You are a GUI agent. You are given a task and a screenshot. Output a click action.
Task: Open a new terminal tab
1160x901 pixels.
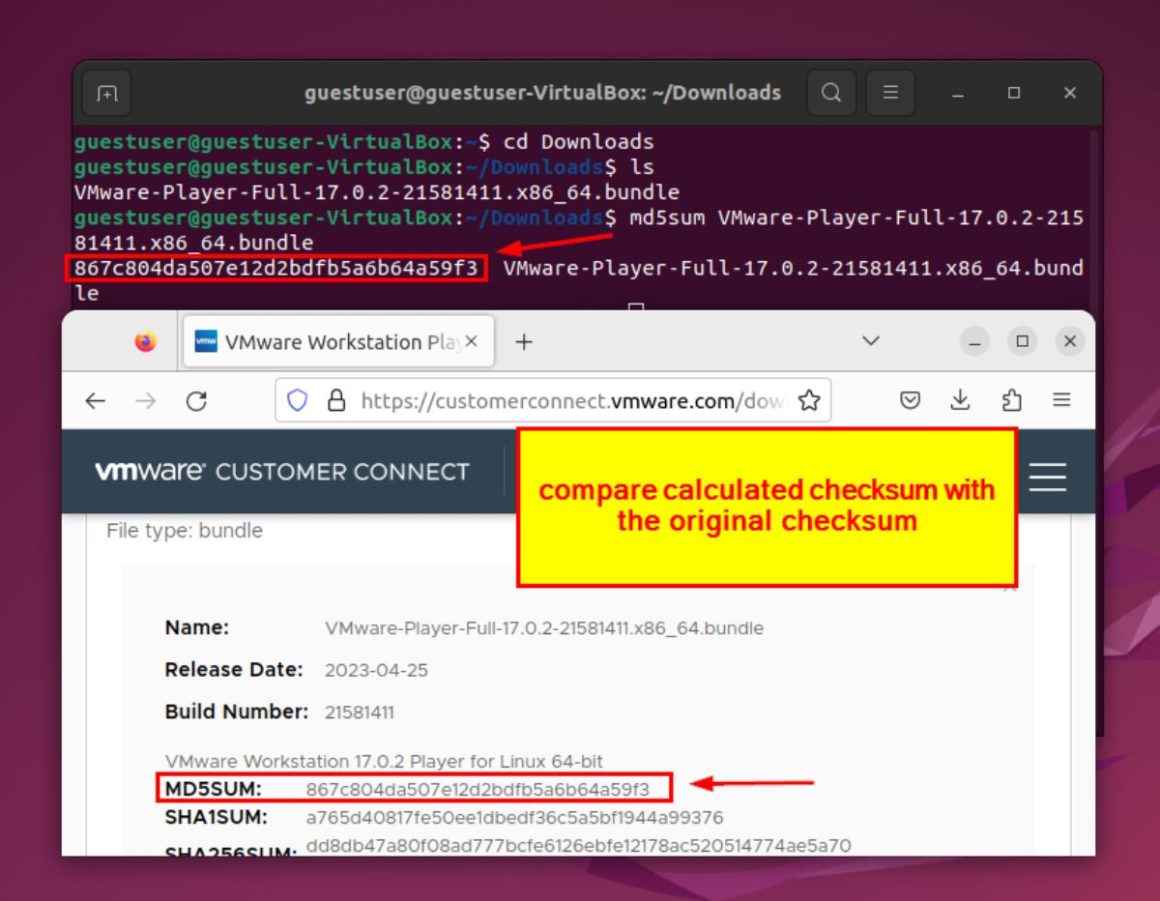[x=106, y=92]
